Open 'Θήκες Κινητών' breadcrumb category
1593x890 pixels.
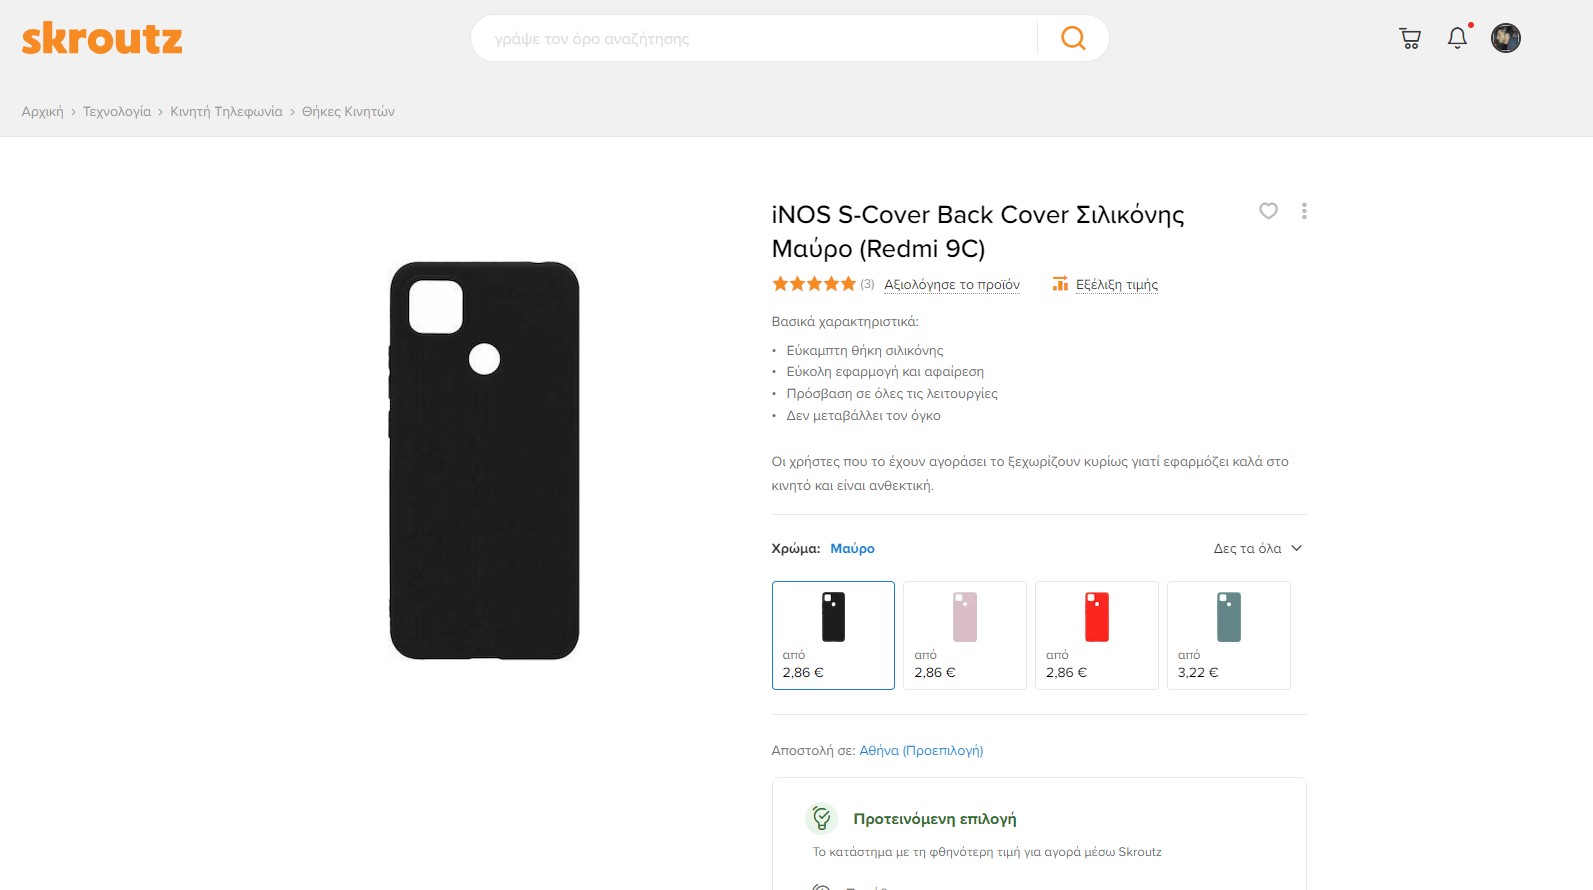(348, 111)
